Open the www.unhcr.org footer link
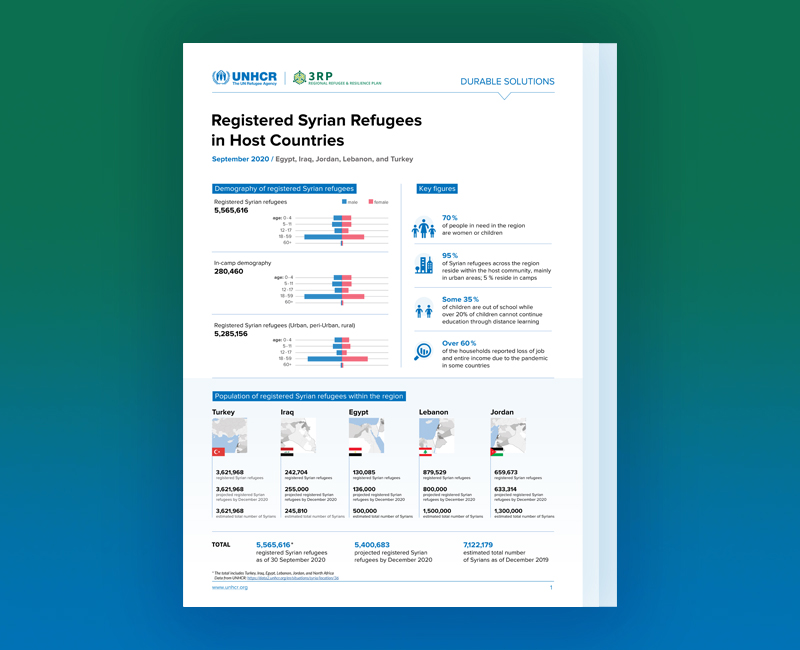Screen dimensions: 800x650 coord(229,588)
